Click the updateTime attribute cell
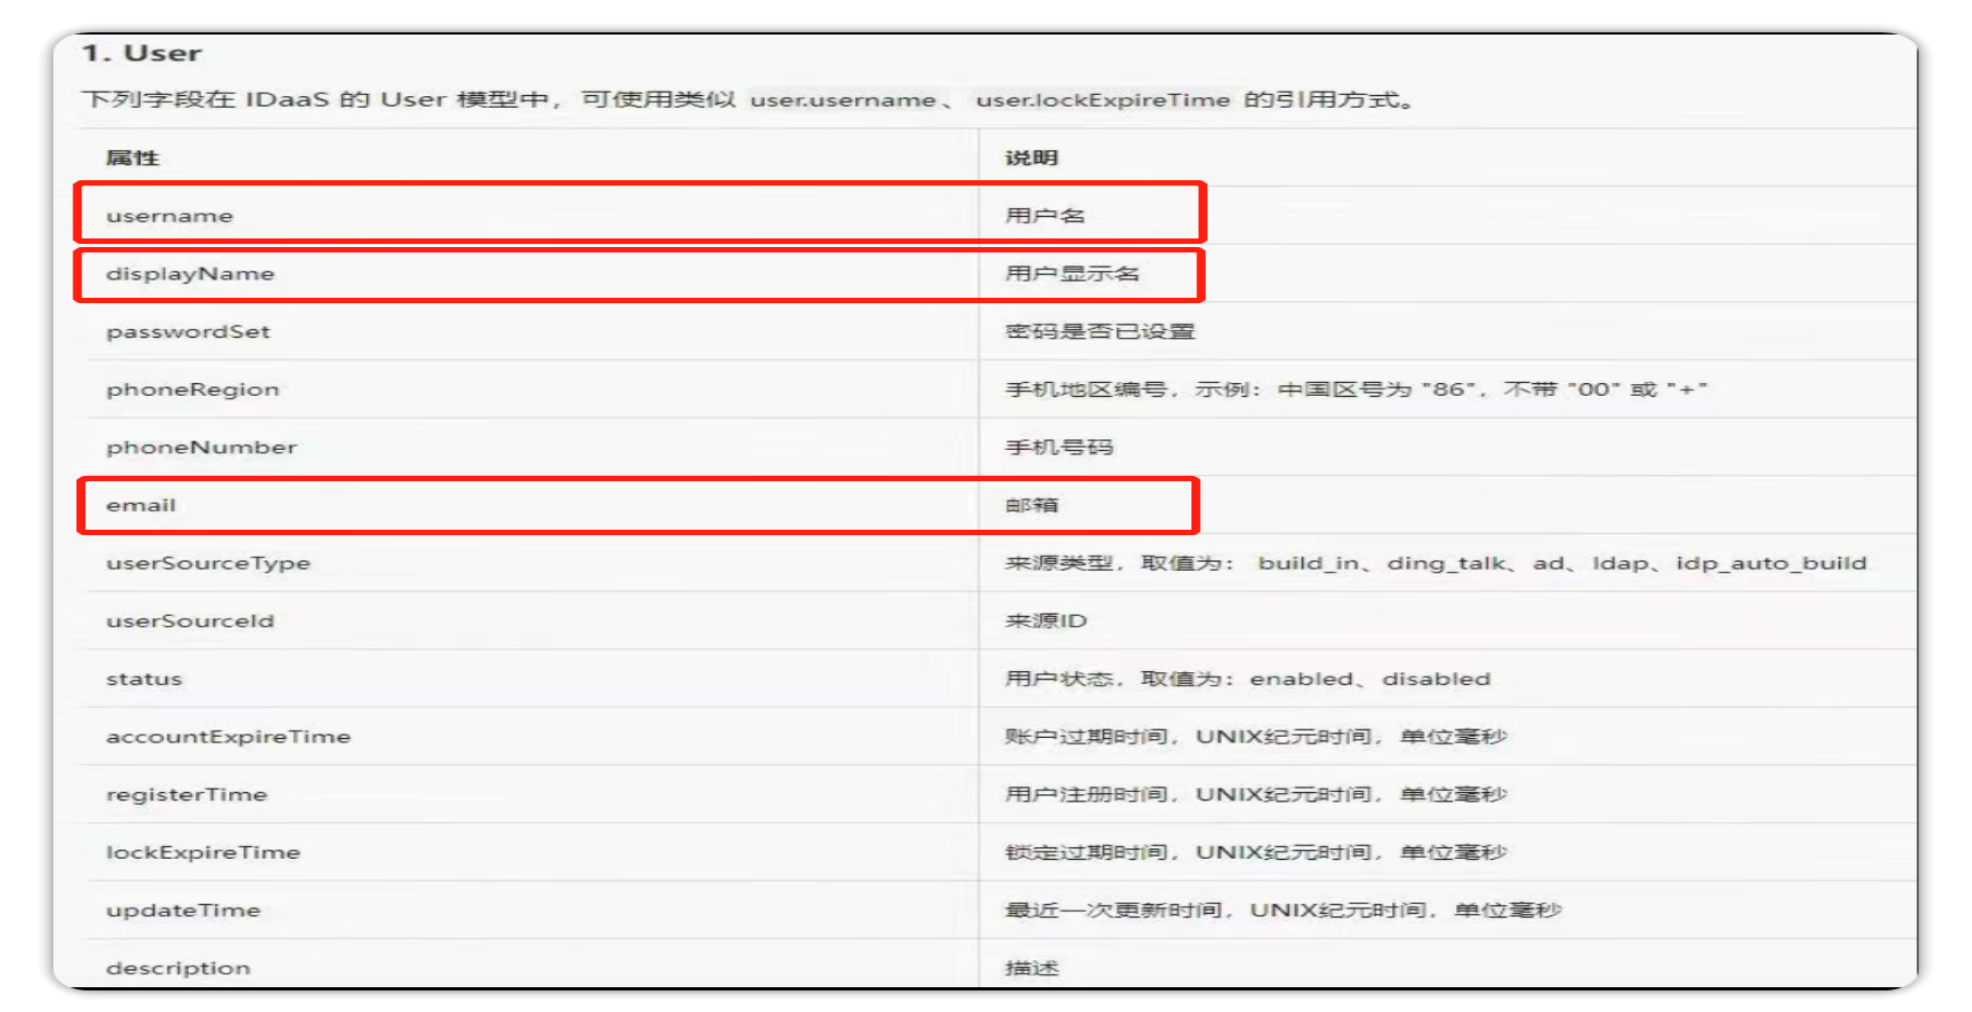The image size is (1972, 1012). (183, 911)
